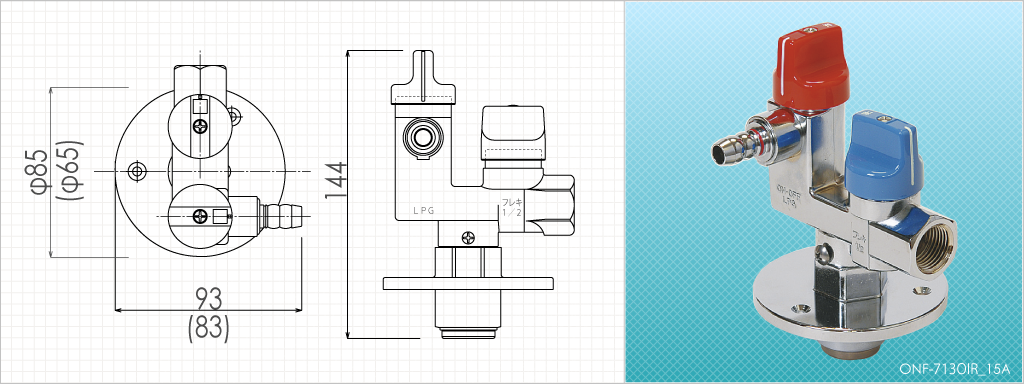Click the (83) dimension text
This screenshot has height=384, width=1024.
click(208, 328)
